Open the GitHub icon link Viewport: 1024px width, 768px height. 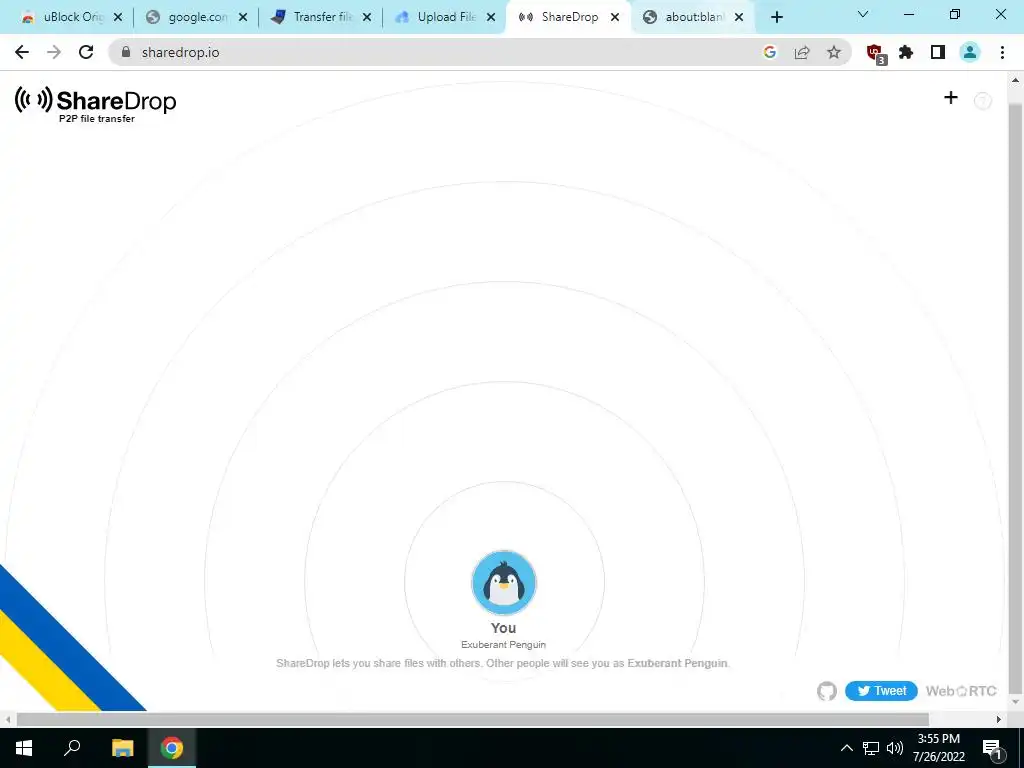(827, 691)
